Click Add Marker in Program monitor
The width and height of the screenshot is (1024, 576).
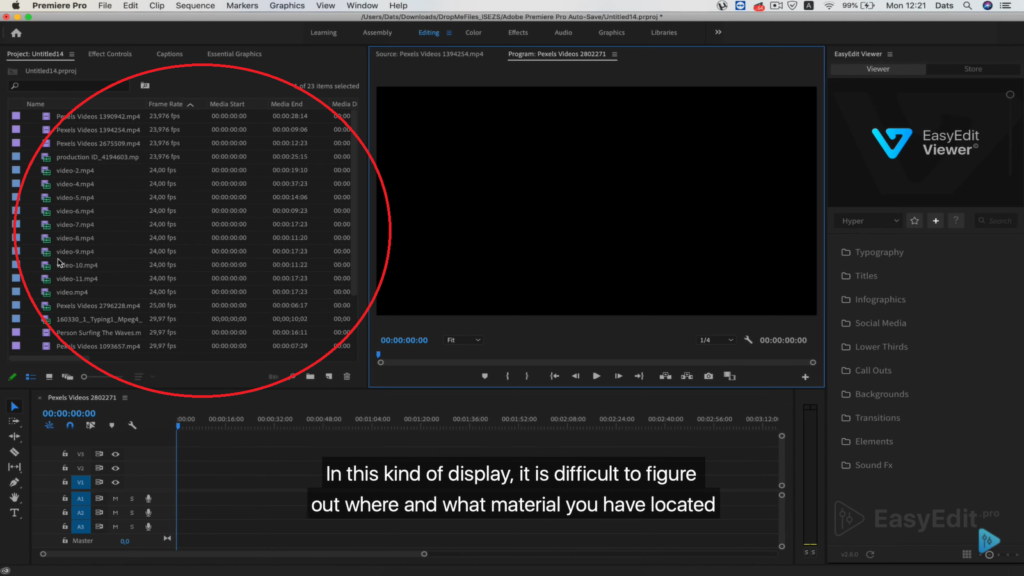[x=485, y=376]
